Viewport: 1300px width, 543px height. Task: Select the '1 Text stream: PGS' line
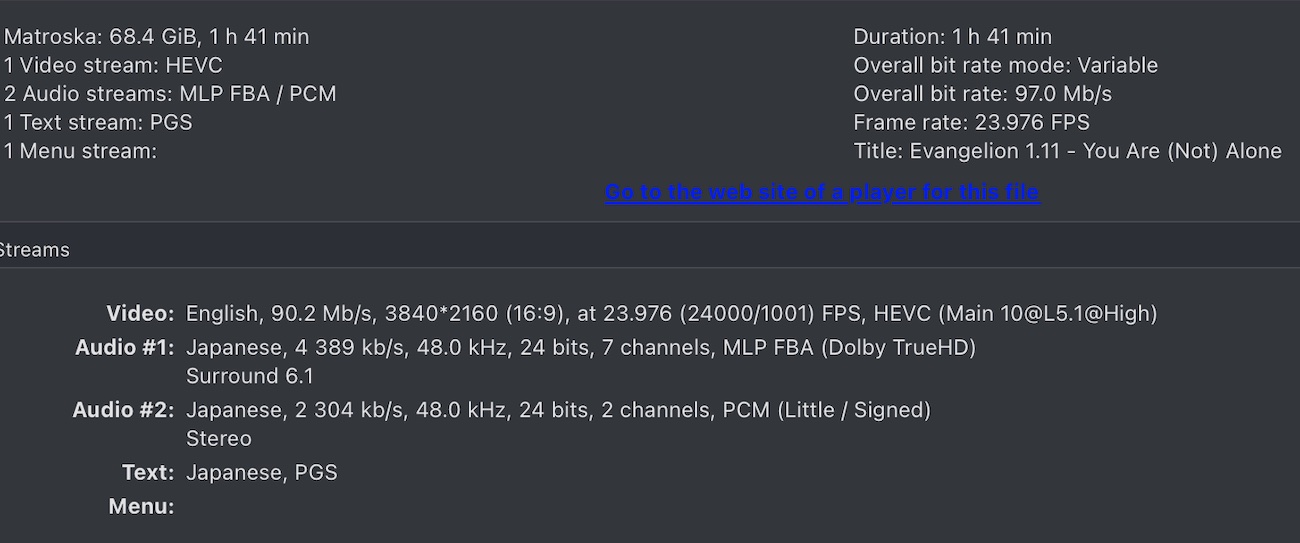tap(98, 122)
